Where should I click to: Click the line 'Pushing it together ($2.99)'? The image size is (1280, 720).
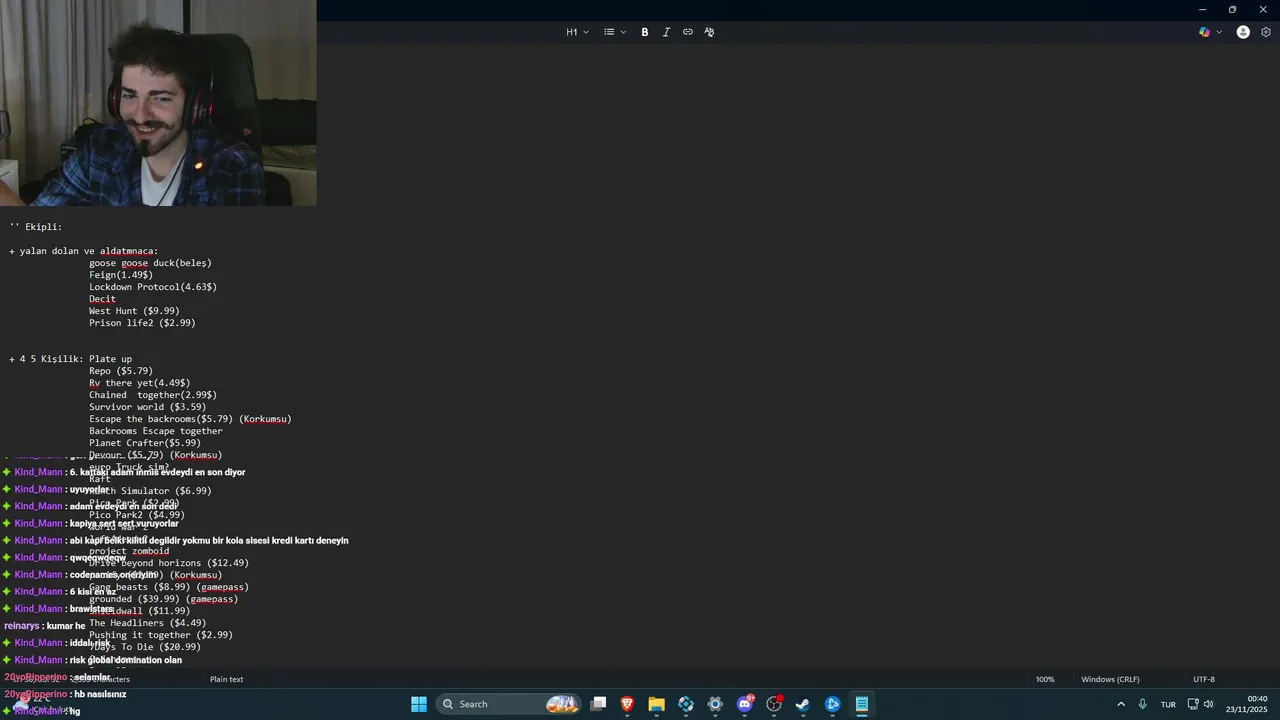[161, 635]
